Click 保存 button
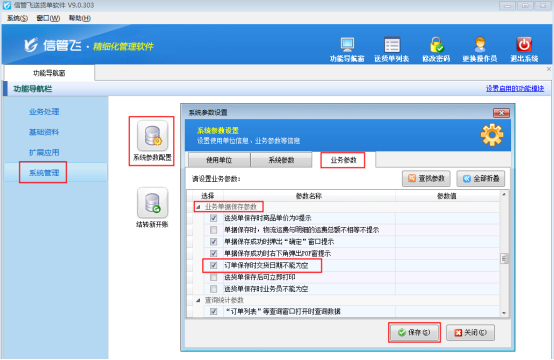The height and width of the screenshot is (360, 554). pos(414,332)
